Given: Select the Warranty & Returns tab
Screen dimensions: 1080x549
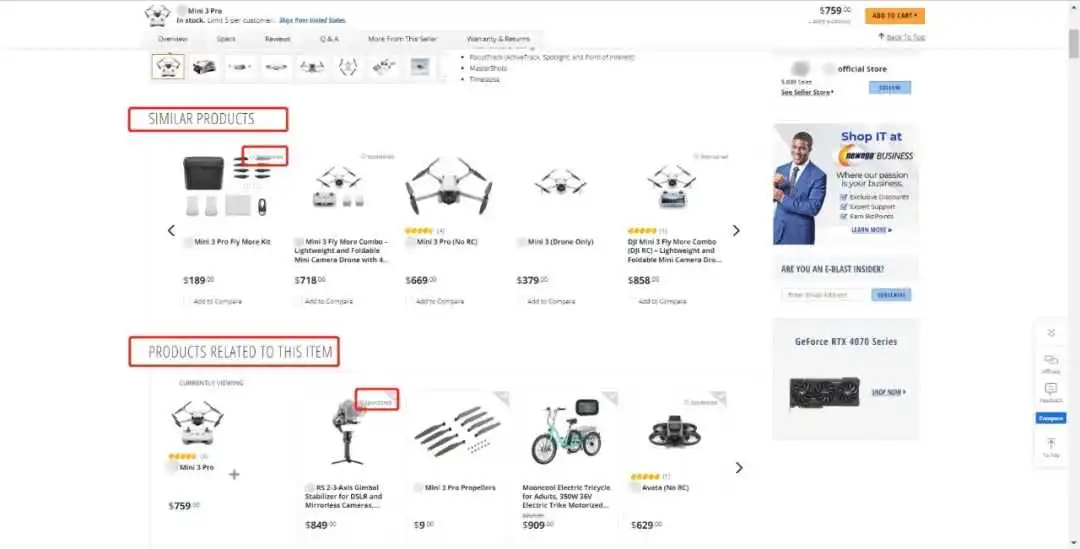Looking at the screenshot, I should coord(498,39).
